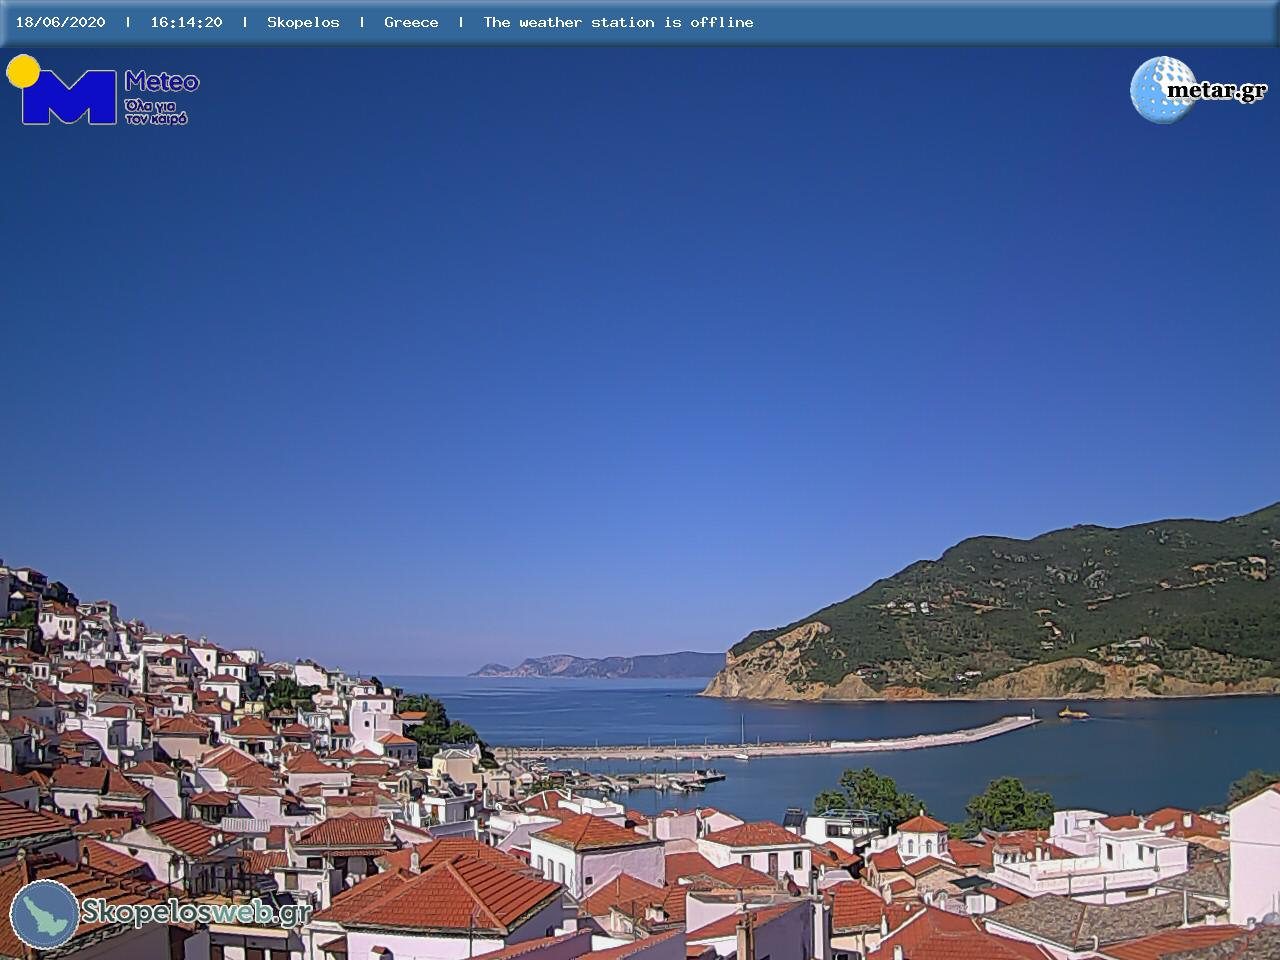Click the Greece label in header
Image resolution: width=1280 pixels, height=960 pixels.
pyautogui.click(x=411, y=22)
